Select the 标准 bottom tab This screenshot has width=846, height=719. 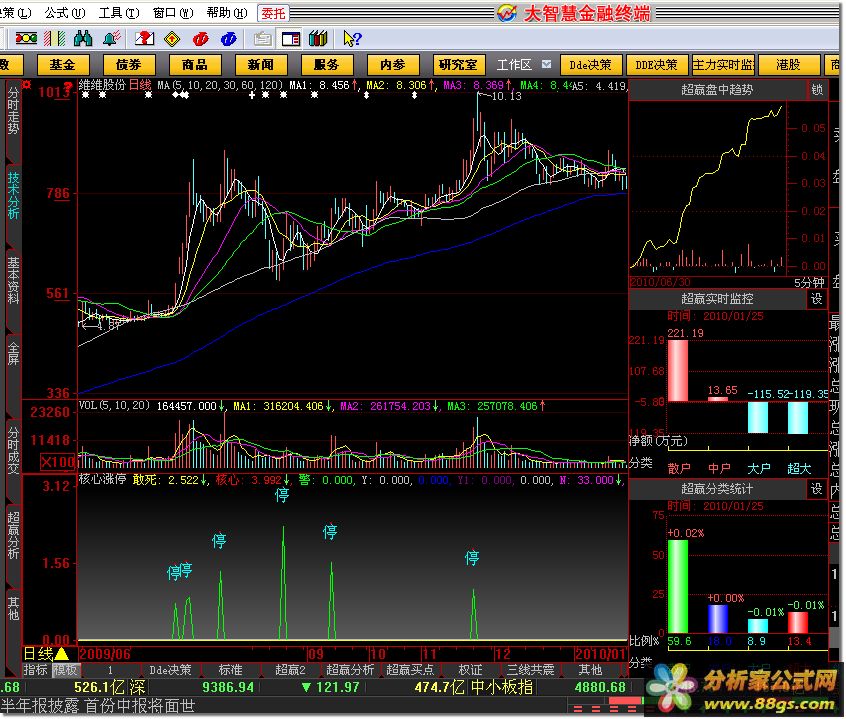click(x=230, y=670)
